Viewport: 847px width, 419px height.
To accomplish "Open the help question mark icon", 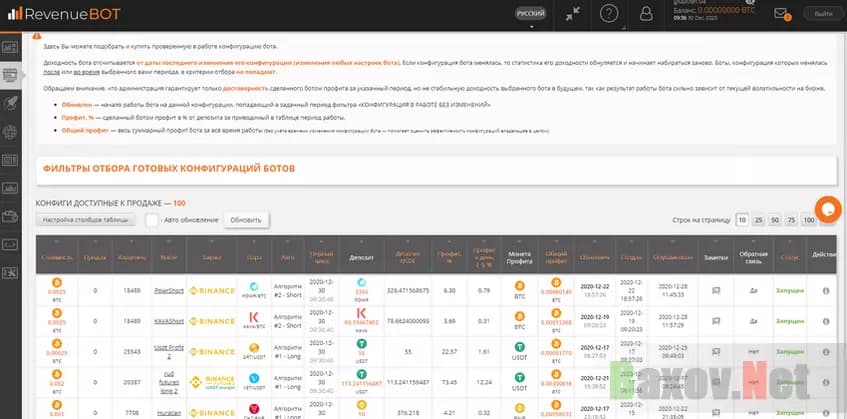I will [609, 13].
